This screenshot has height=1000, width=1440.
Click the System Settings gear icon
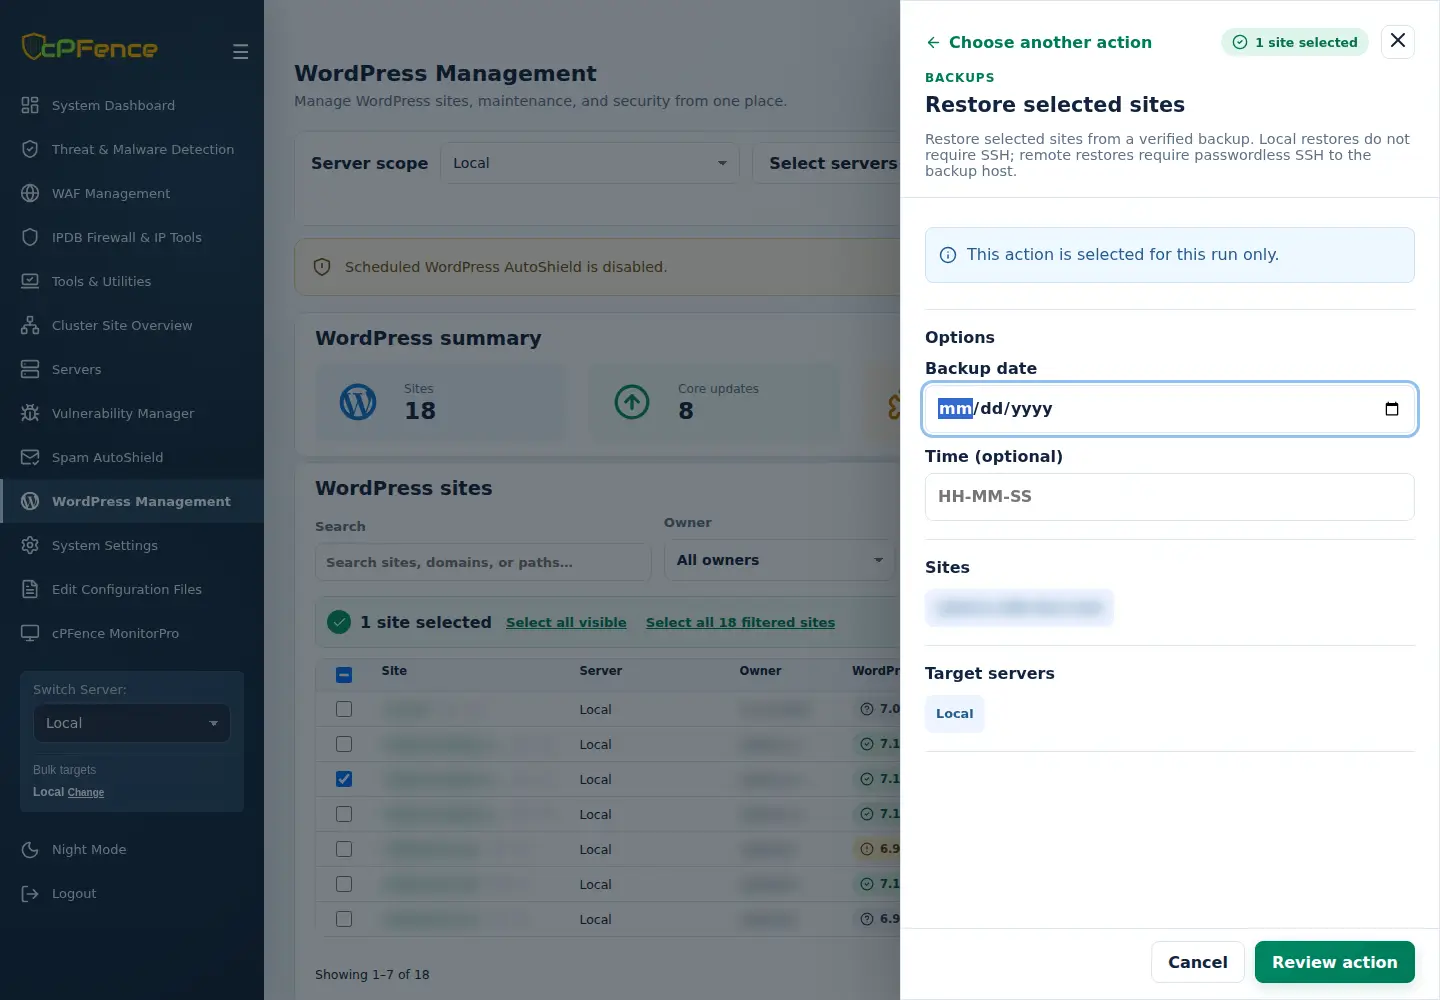click(x=30, y=545)
